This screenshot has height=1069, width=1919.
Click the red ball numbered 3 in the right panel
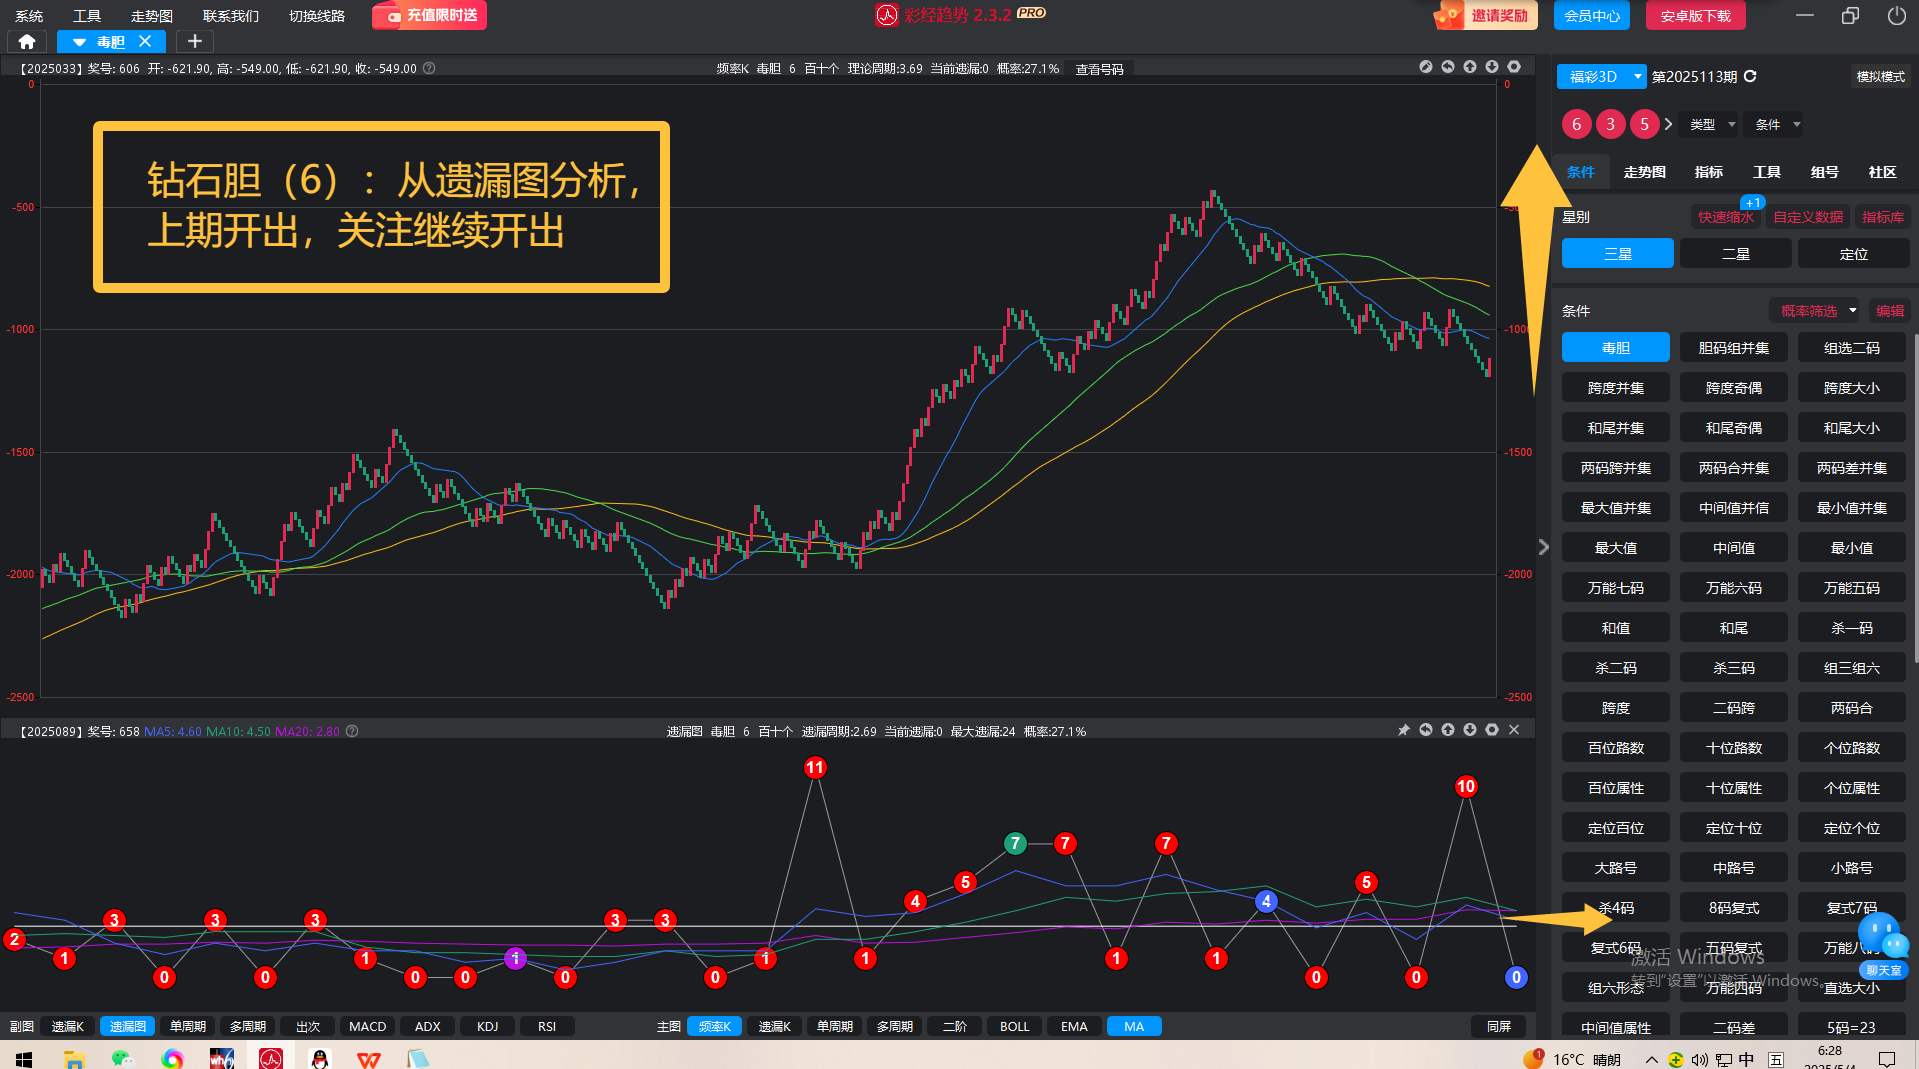click(x=1610, y=124)
